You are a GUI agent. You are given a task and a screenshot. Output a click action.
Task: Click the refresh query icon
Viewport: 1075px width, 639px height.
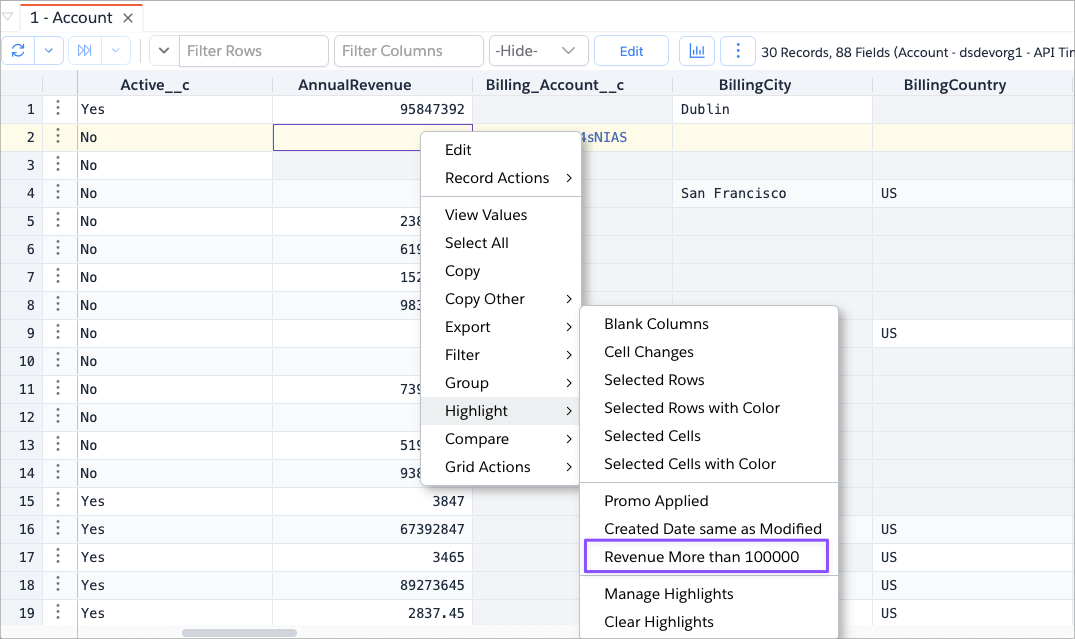tap(19, 51)
